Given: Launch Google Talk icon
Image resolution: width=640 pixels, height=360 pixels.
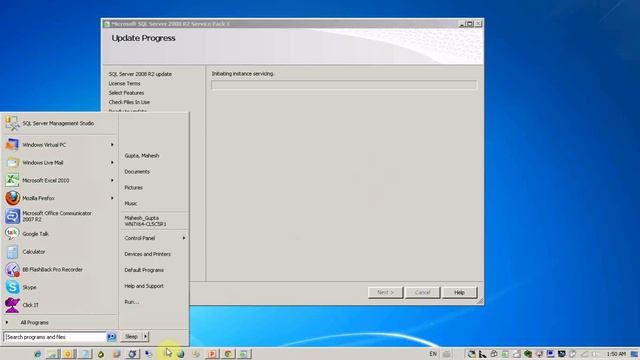Looking at the screenshot, I should (x=12, y=233).
